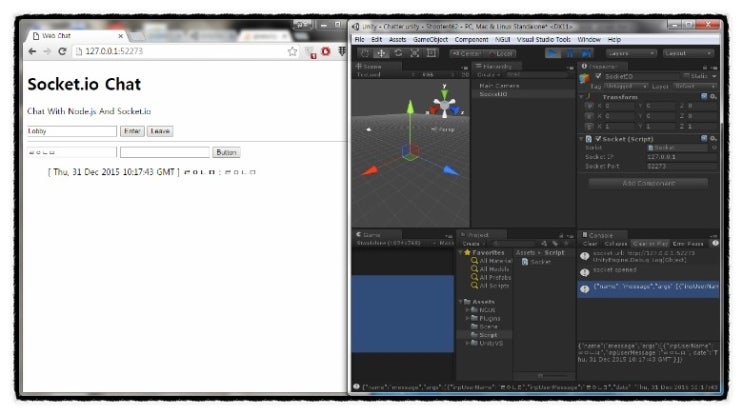Screen dimensions: 743x415
Task: Click the SocketIO GameObject cube icon
Action: [x=585, y=78]
